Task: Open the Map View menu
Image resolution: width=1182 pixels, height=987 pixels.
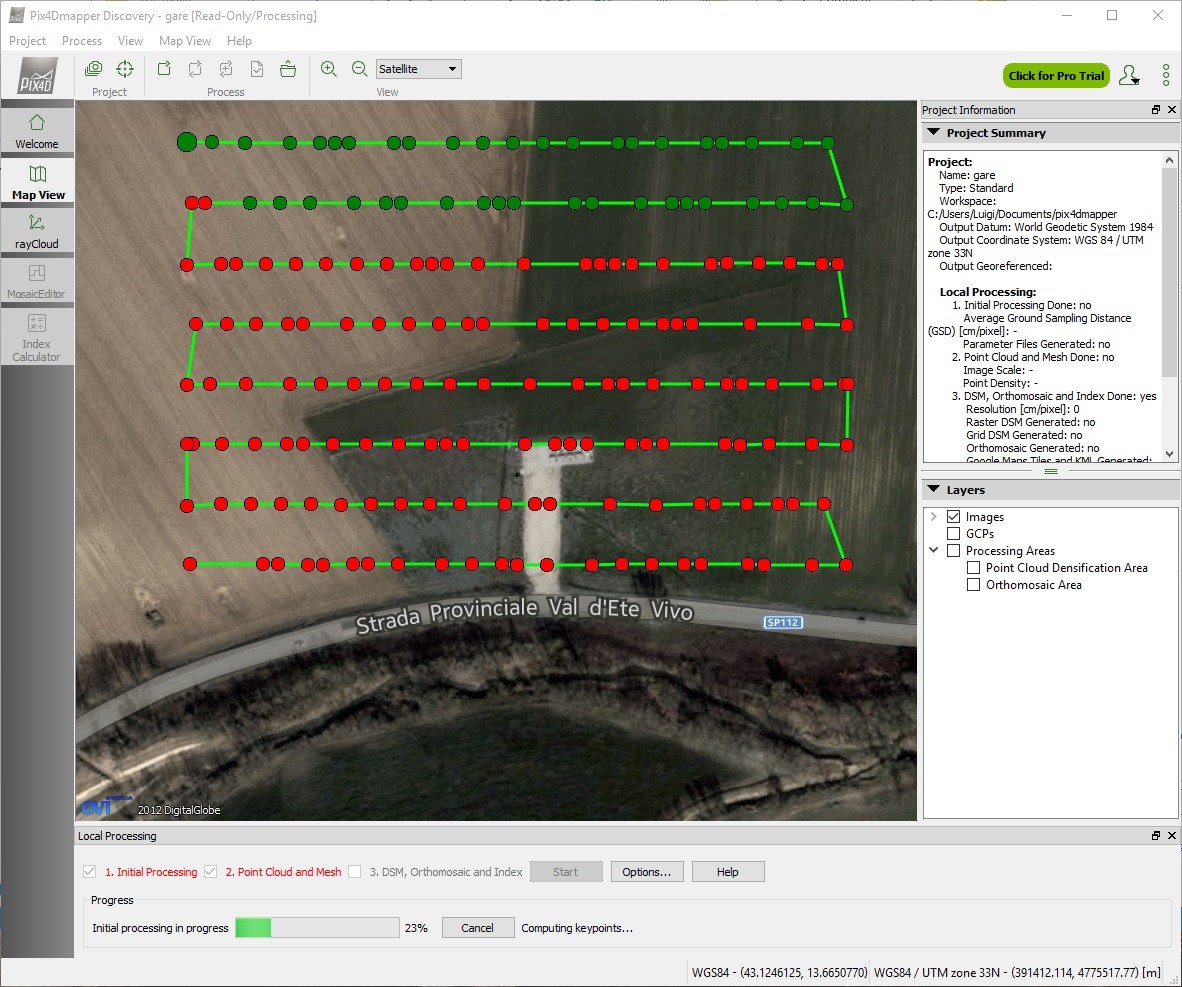Action: (185, 41)
